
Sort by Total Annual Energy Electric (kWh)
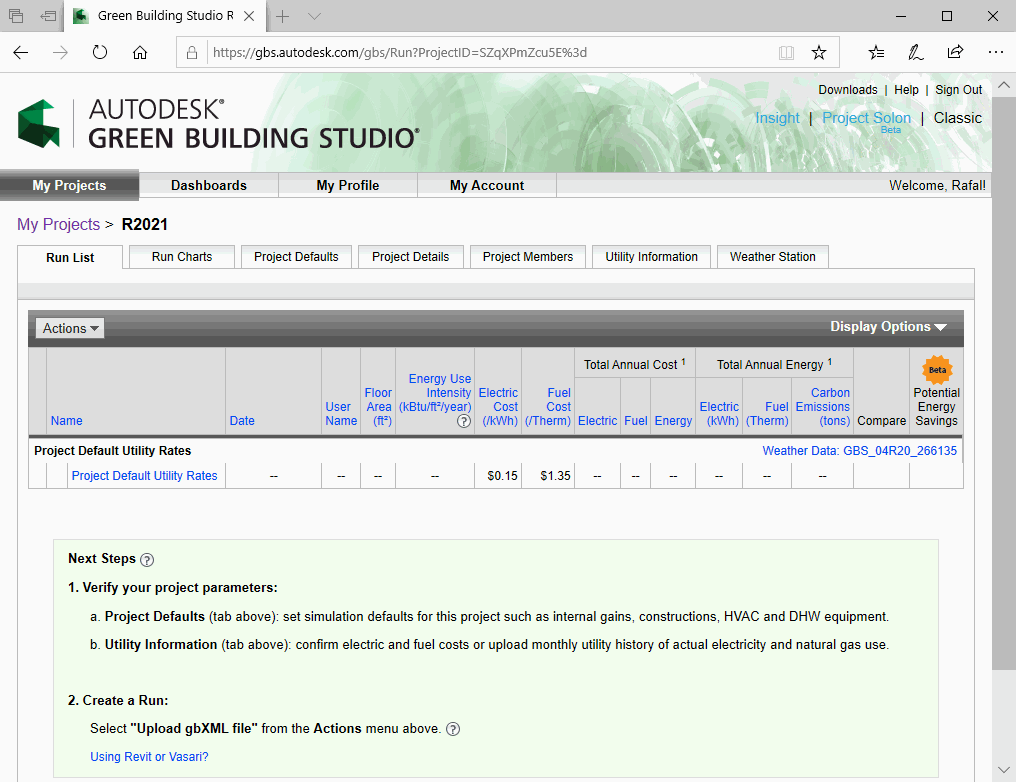719,413
